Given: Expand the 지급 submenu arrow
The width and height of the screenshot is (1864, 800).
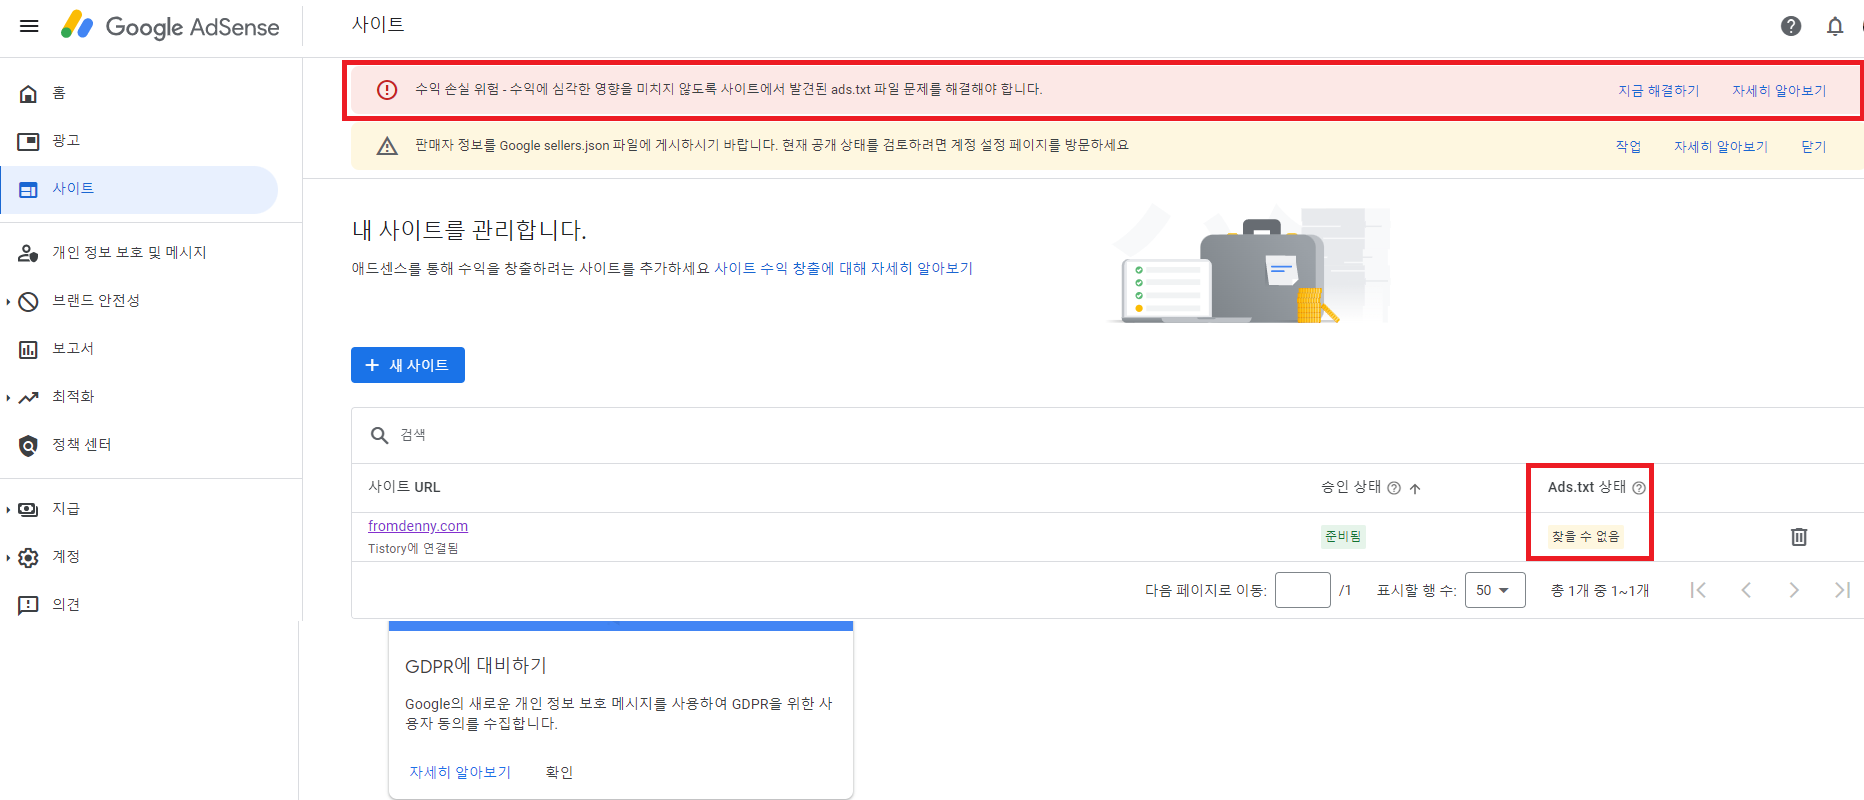Looking at the screenshot, I should tap(8, 509).
